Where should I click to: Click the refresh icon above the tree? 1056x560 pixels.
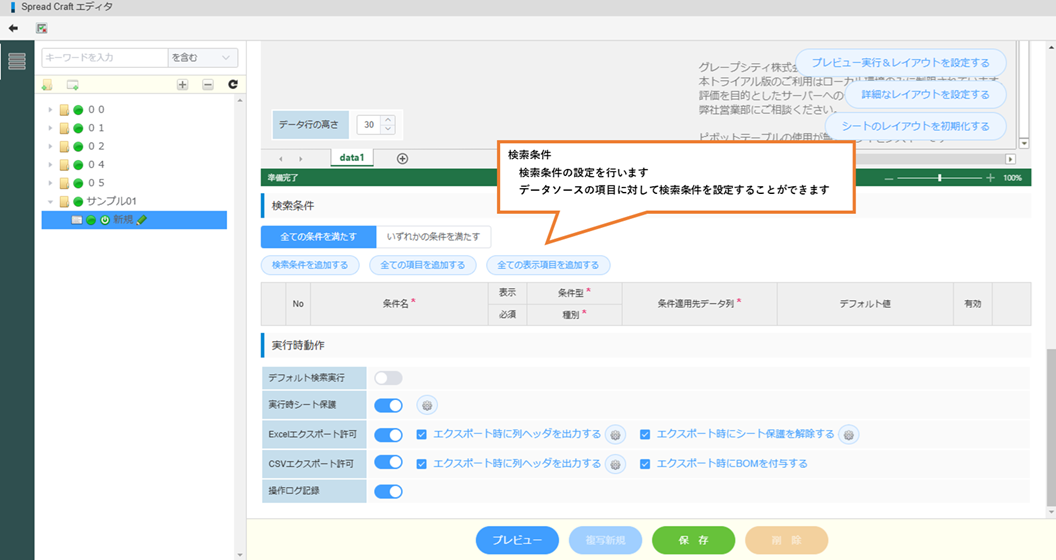pos(233,85)
